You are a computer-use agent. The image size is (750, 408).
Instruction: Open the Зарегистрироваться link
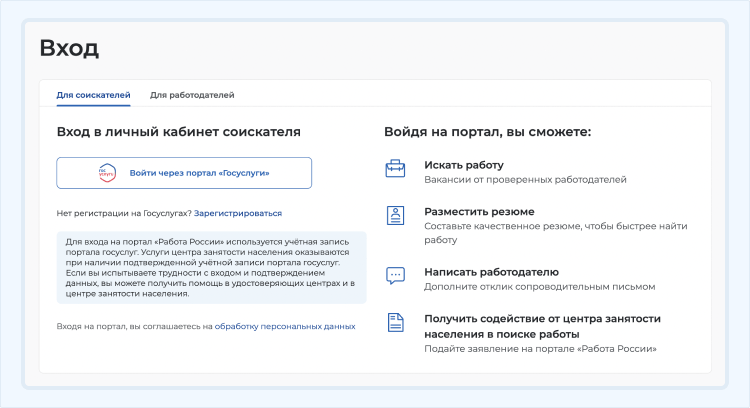[238, 213]
